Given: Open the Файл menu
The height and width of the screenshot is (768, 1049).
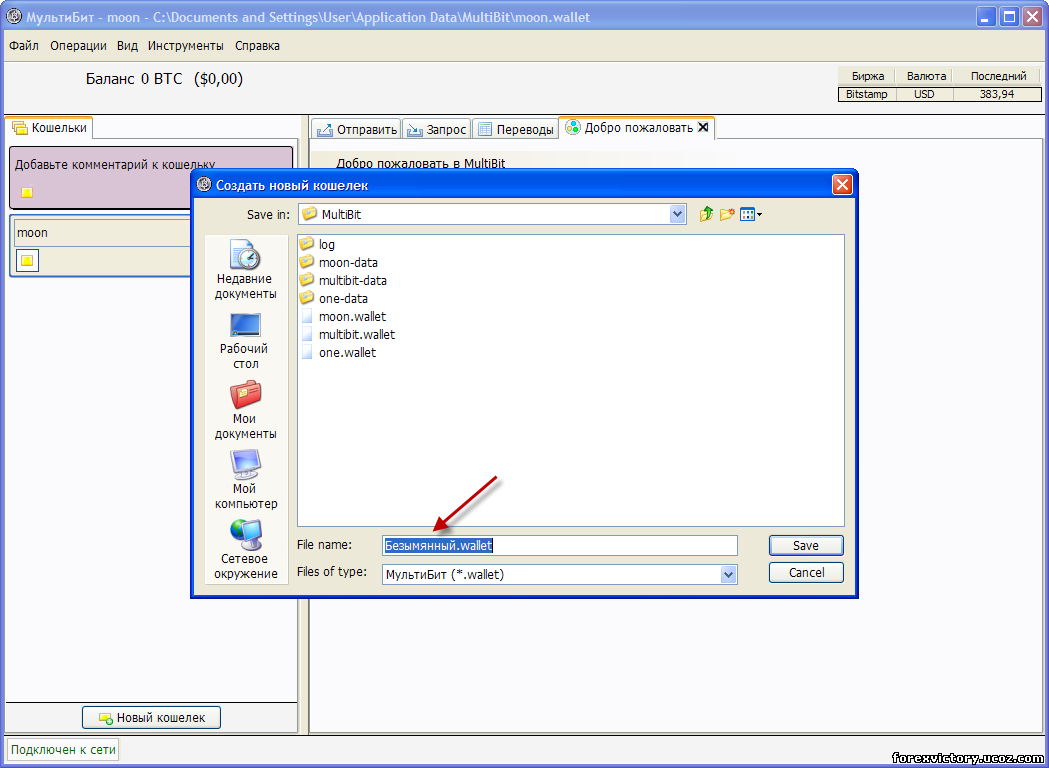Looking at the screenshot, I should coord(24,46).
